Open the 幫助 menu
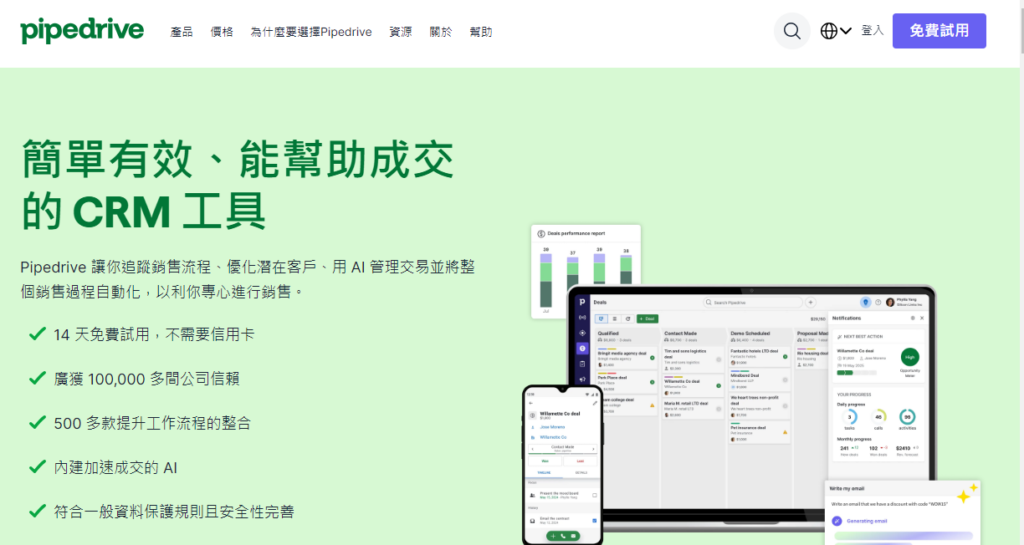 click(481, 31)
